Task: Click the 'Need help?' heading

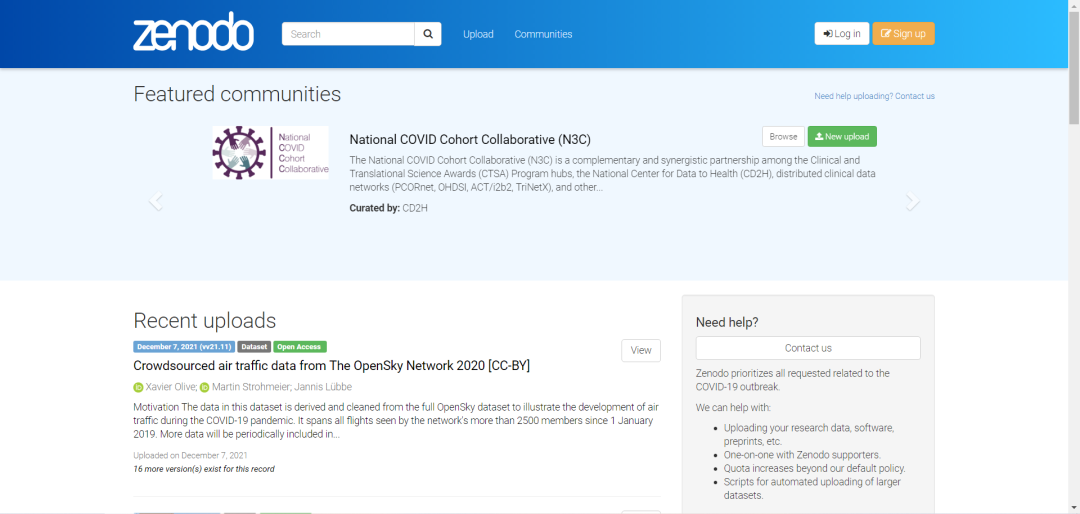Action: click(727, 322)
